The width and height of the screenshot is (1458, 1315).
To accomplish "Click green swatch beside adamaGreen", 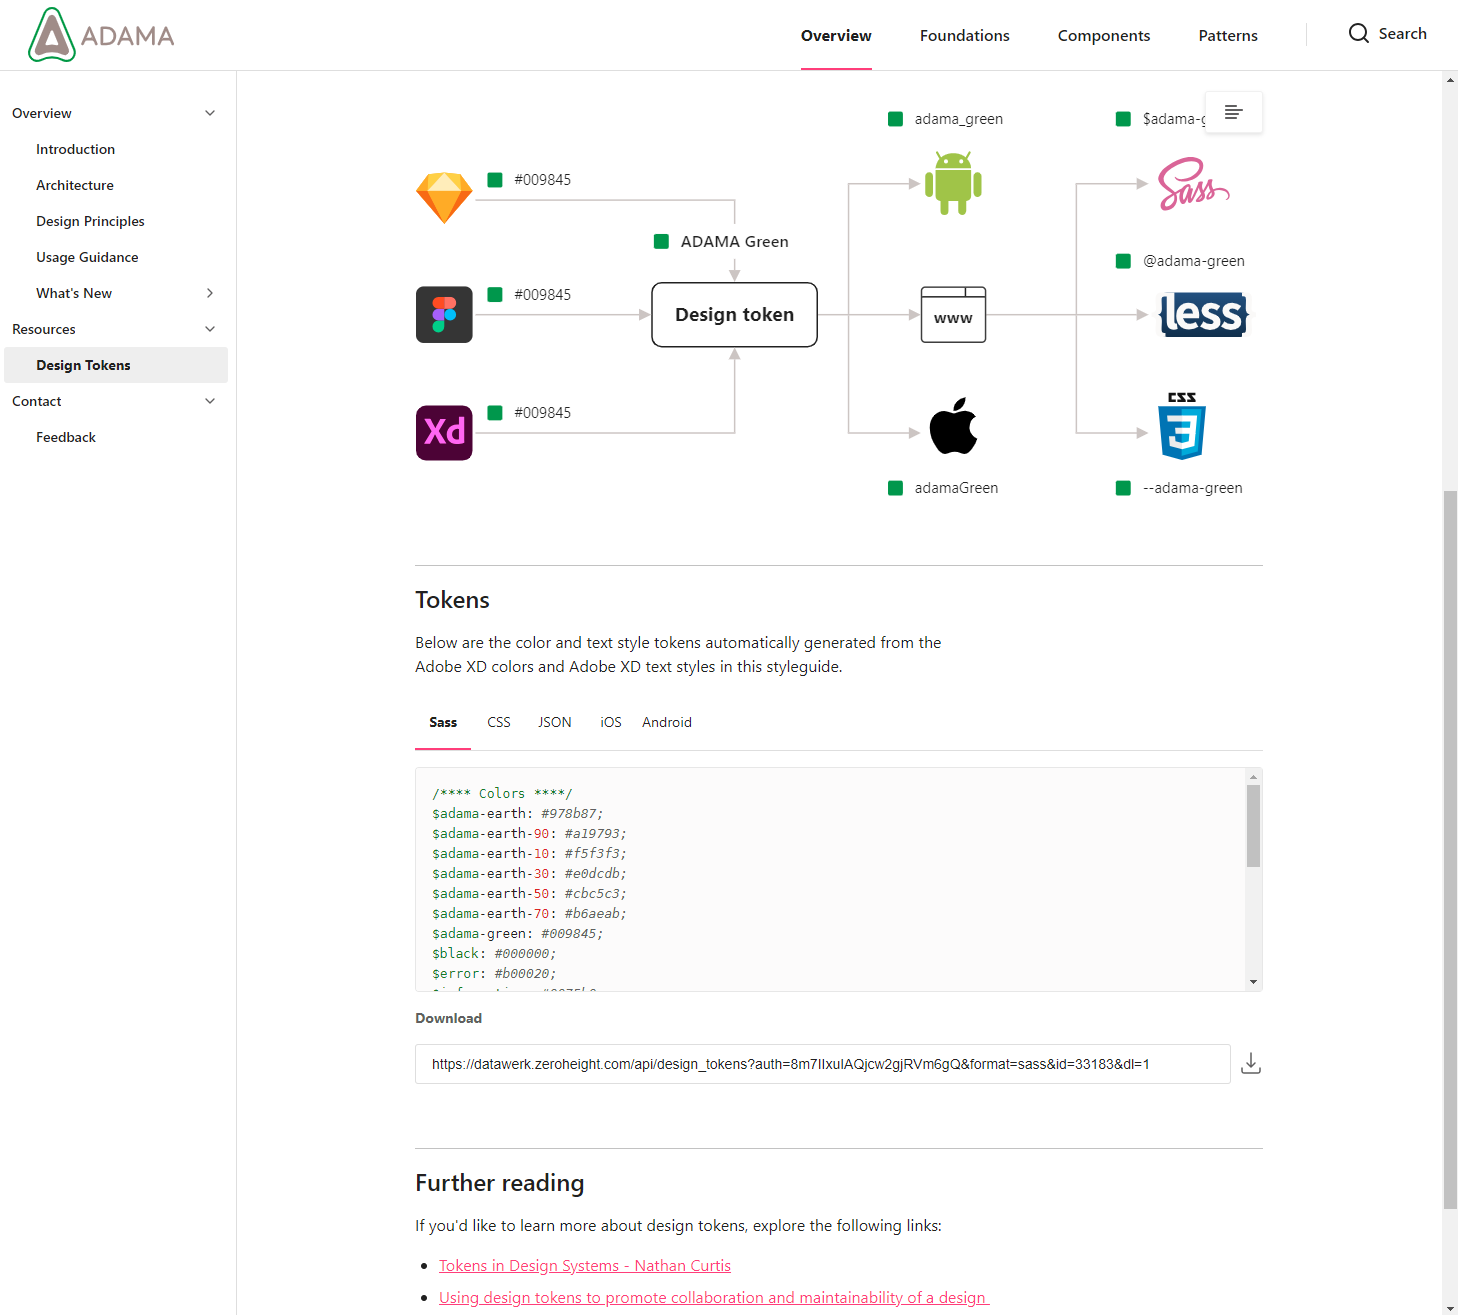I will click(895, 488).
